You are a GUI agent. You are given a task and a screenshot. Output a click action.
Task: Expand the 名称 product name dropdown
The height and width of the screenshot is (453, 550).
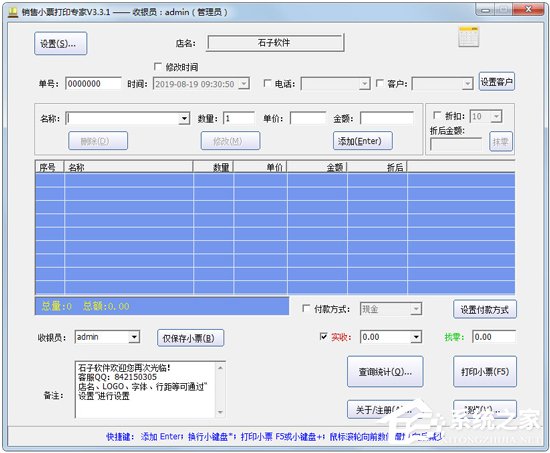pyautogui.click(x=184, y=119)
